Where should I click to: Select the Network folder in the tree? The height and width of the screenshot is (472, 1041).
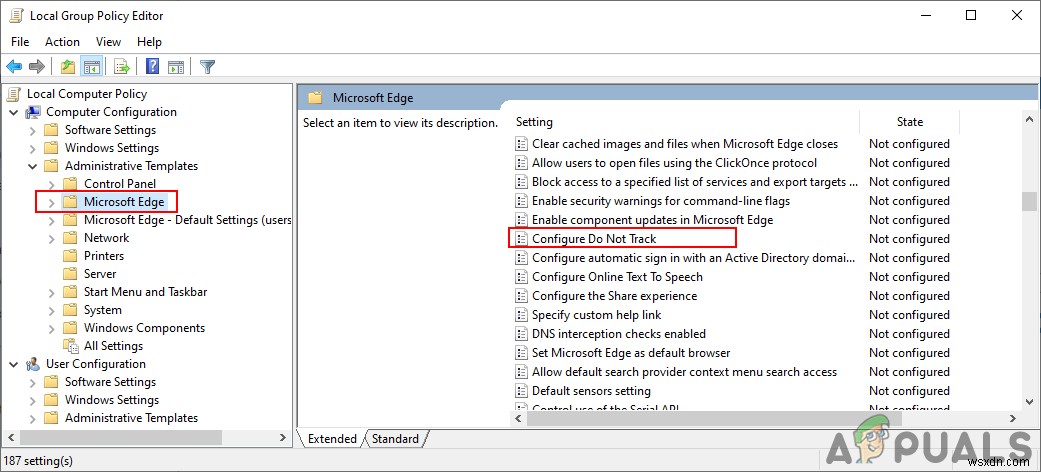(x=106, y=238)
